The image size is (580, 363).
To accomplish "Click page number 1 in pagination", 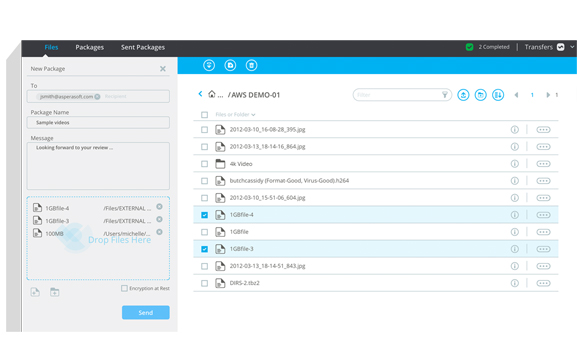I will click(532, 95).
